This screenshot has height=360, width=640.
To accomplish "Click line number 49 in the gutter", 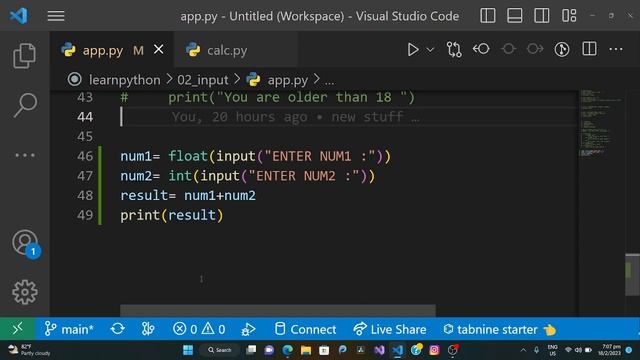I will [x=85, y=215].
